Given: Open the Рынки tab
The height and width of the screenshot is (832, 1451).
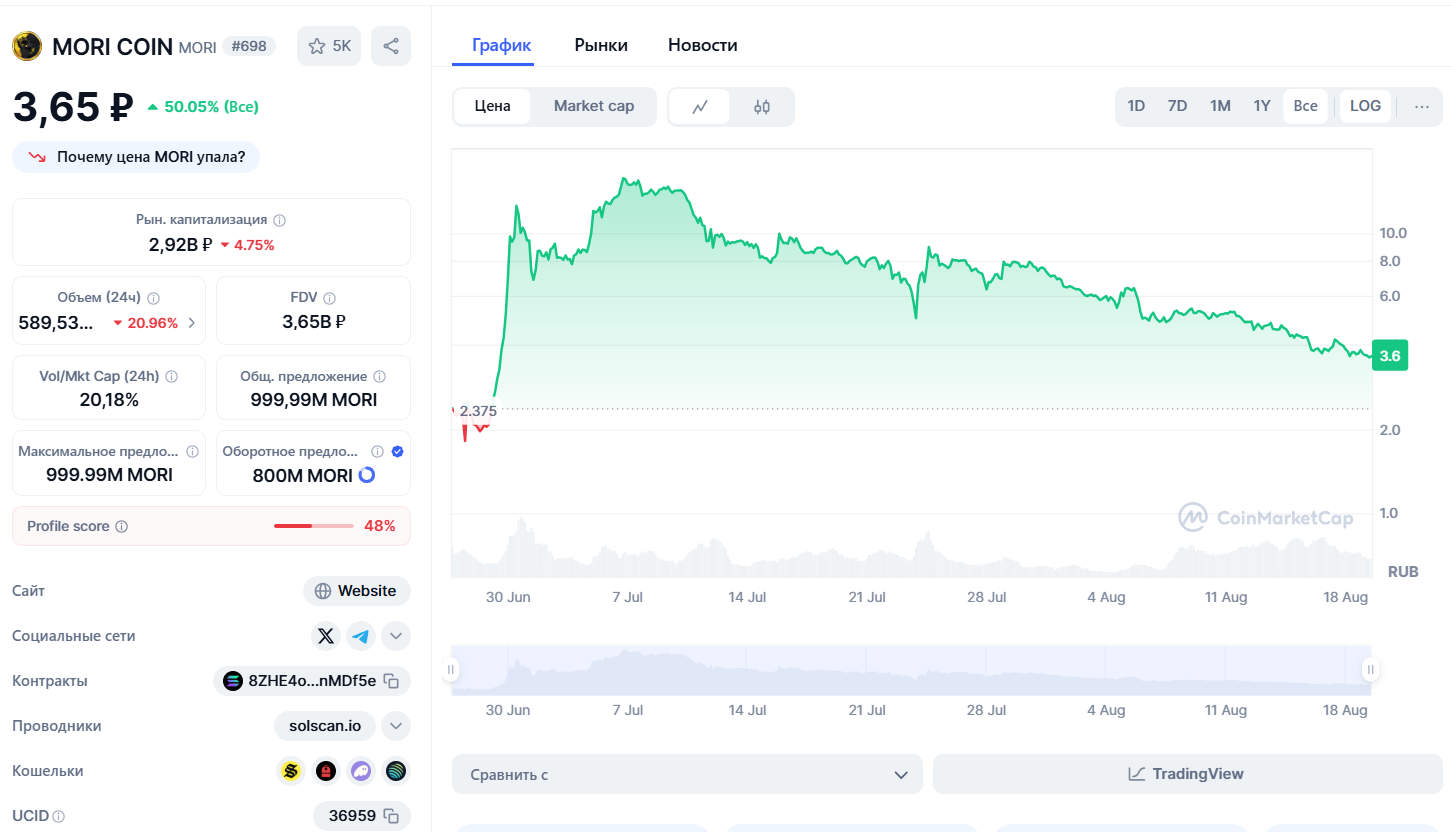Looking at the screenshot, I should tap(601, 45).
